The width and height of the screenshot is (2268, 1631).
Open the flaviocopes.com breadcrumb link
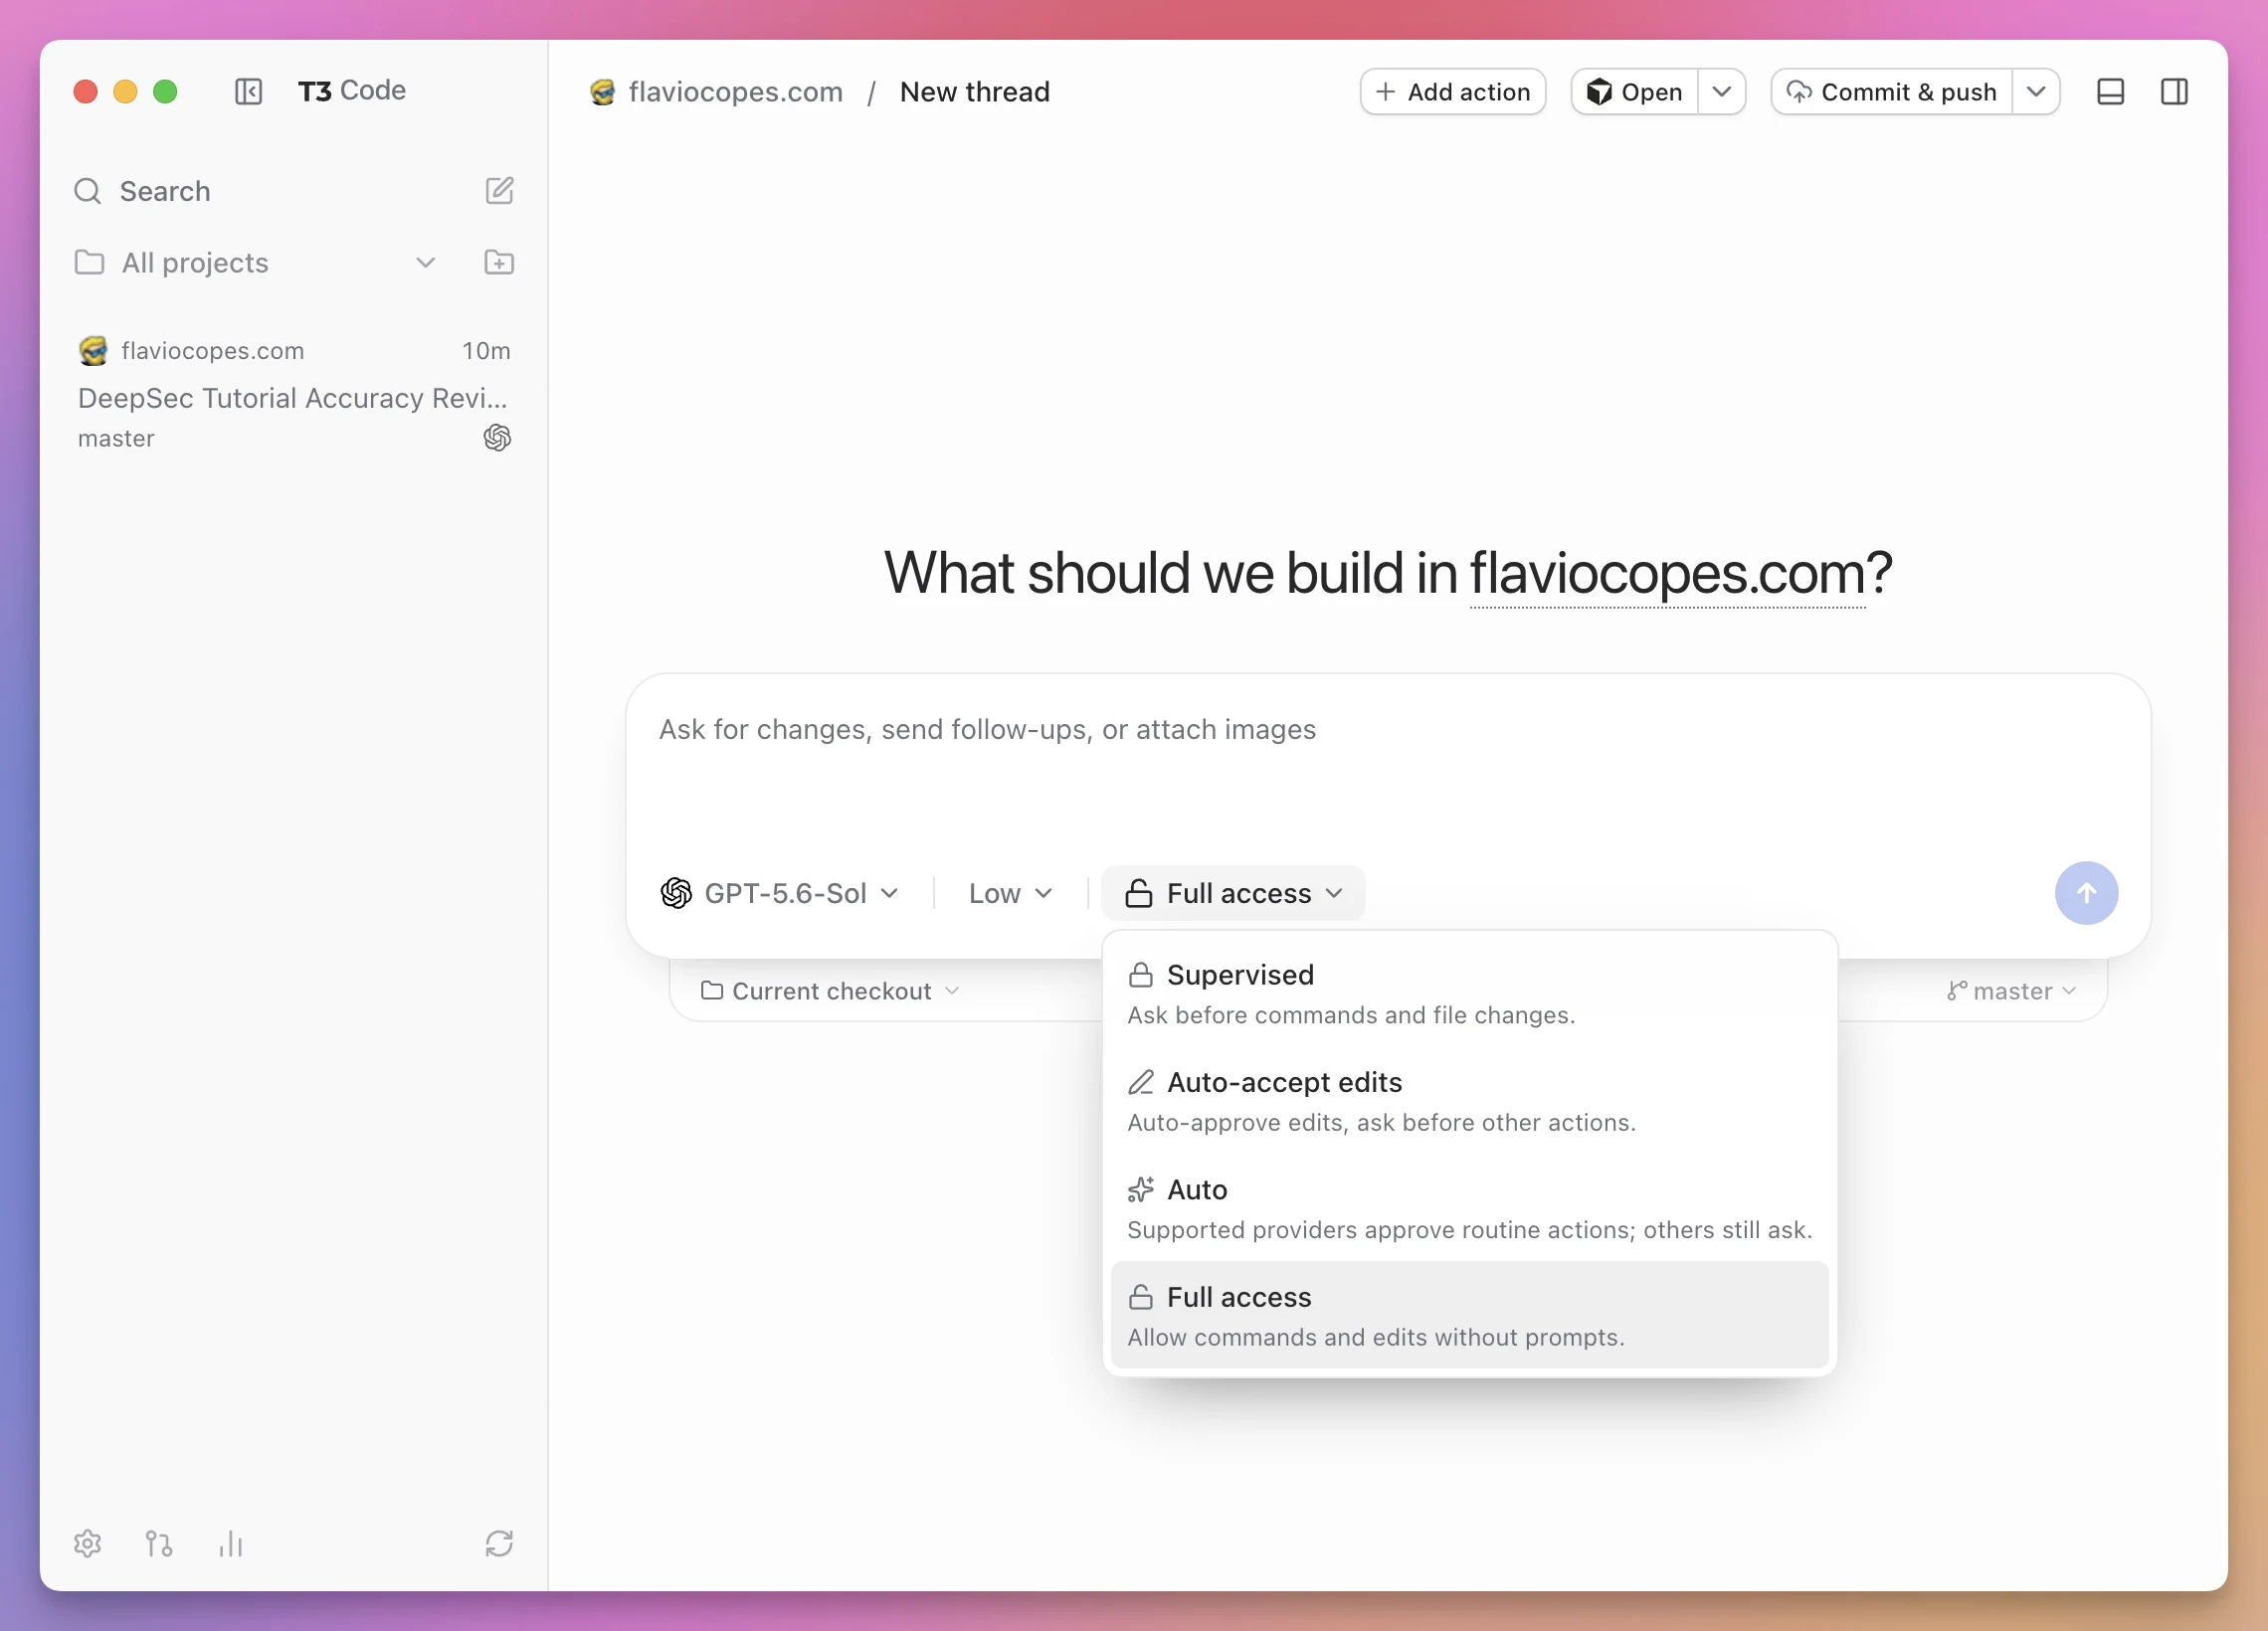[735, 92]
